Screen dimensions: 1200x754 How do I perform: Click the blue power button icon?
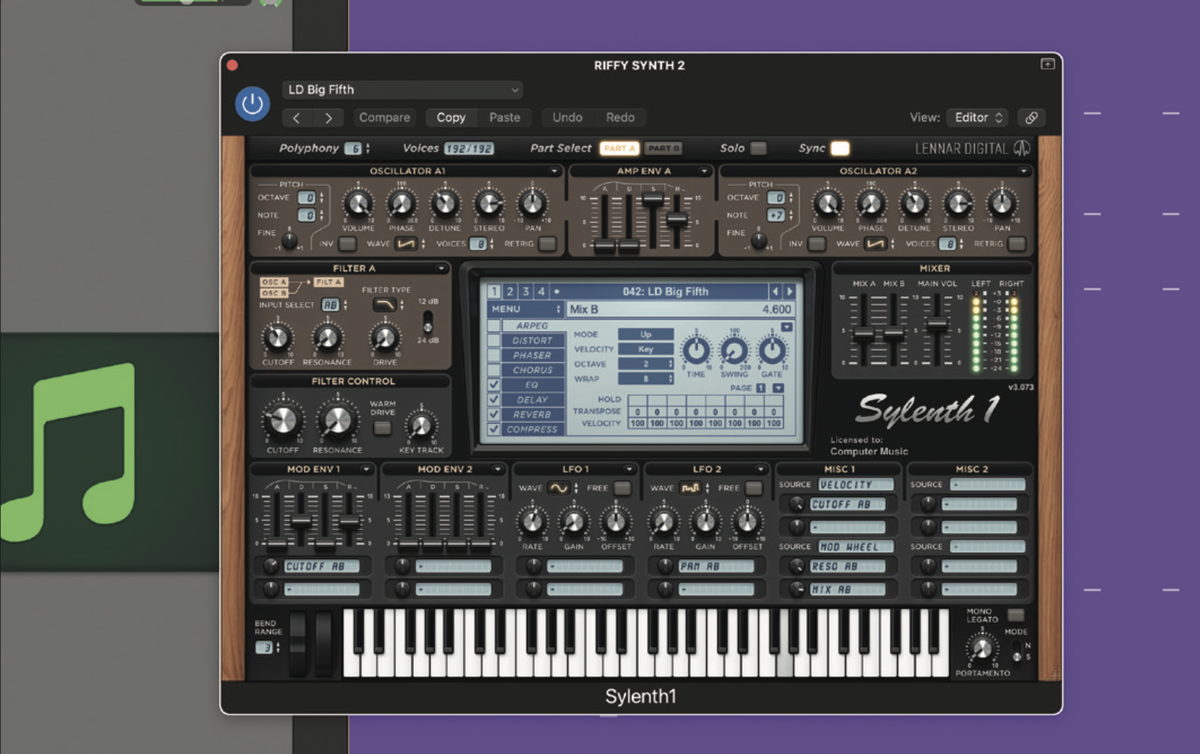coord(252,104)
